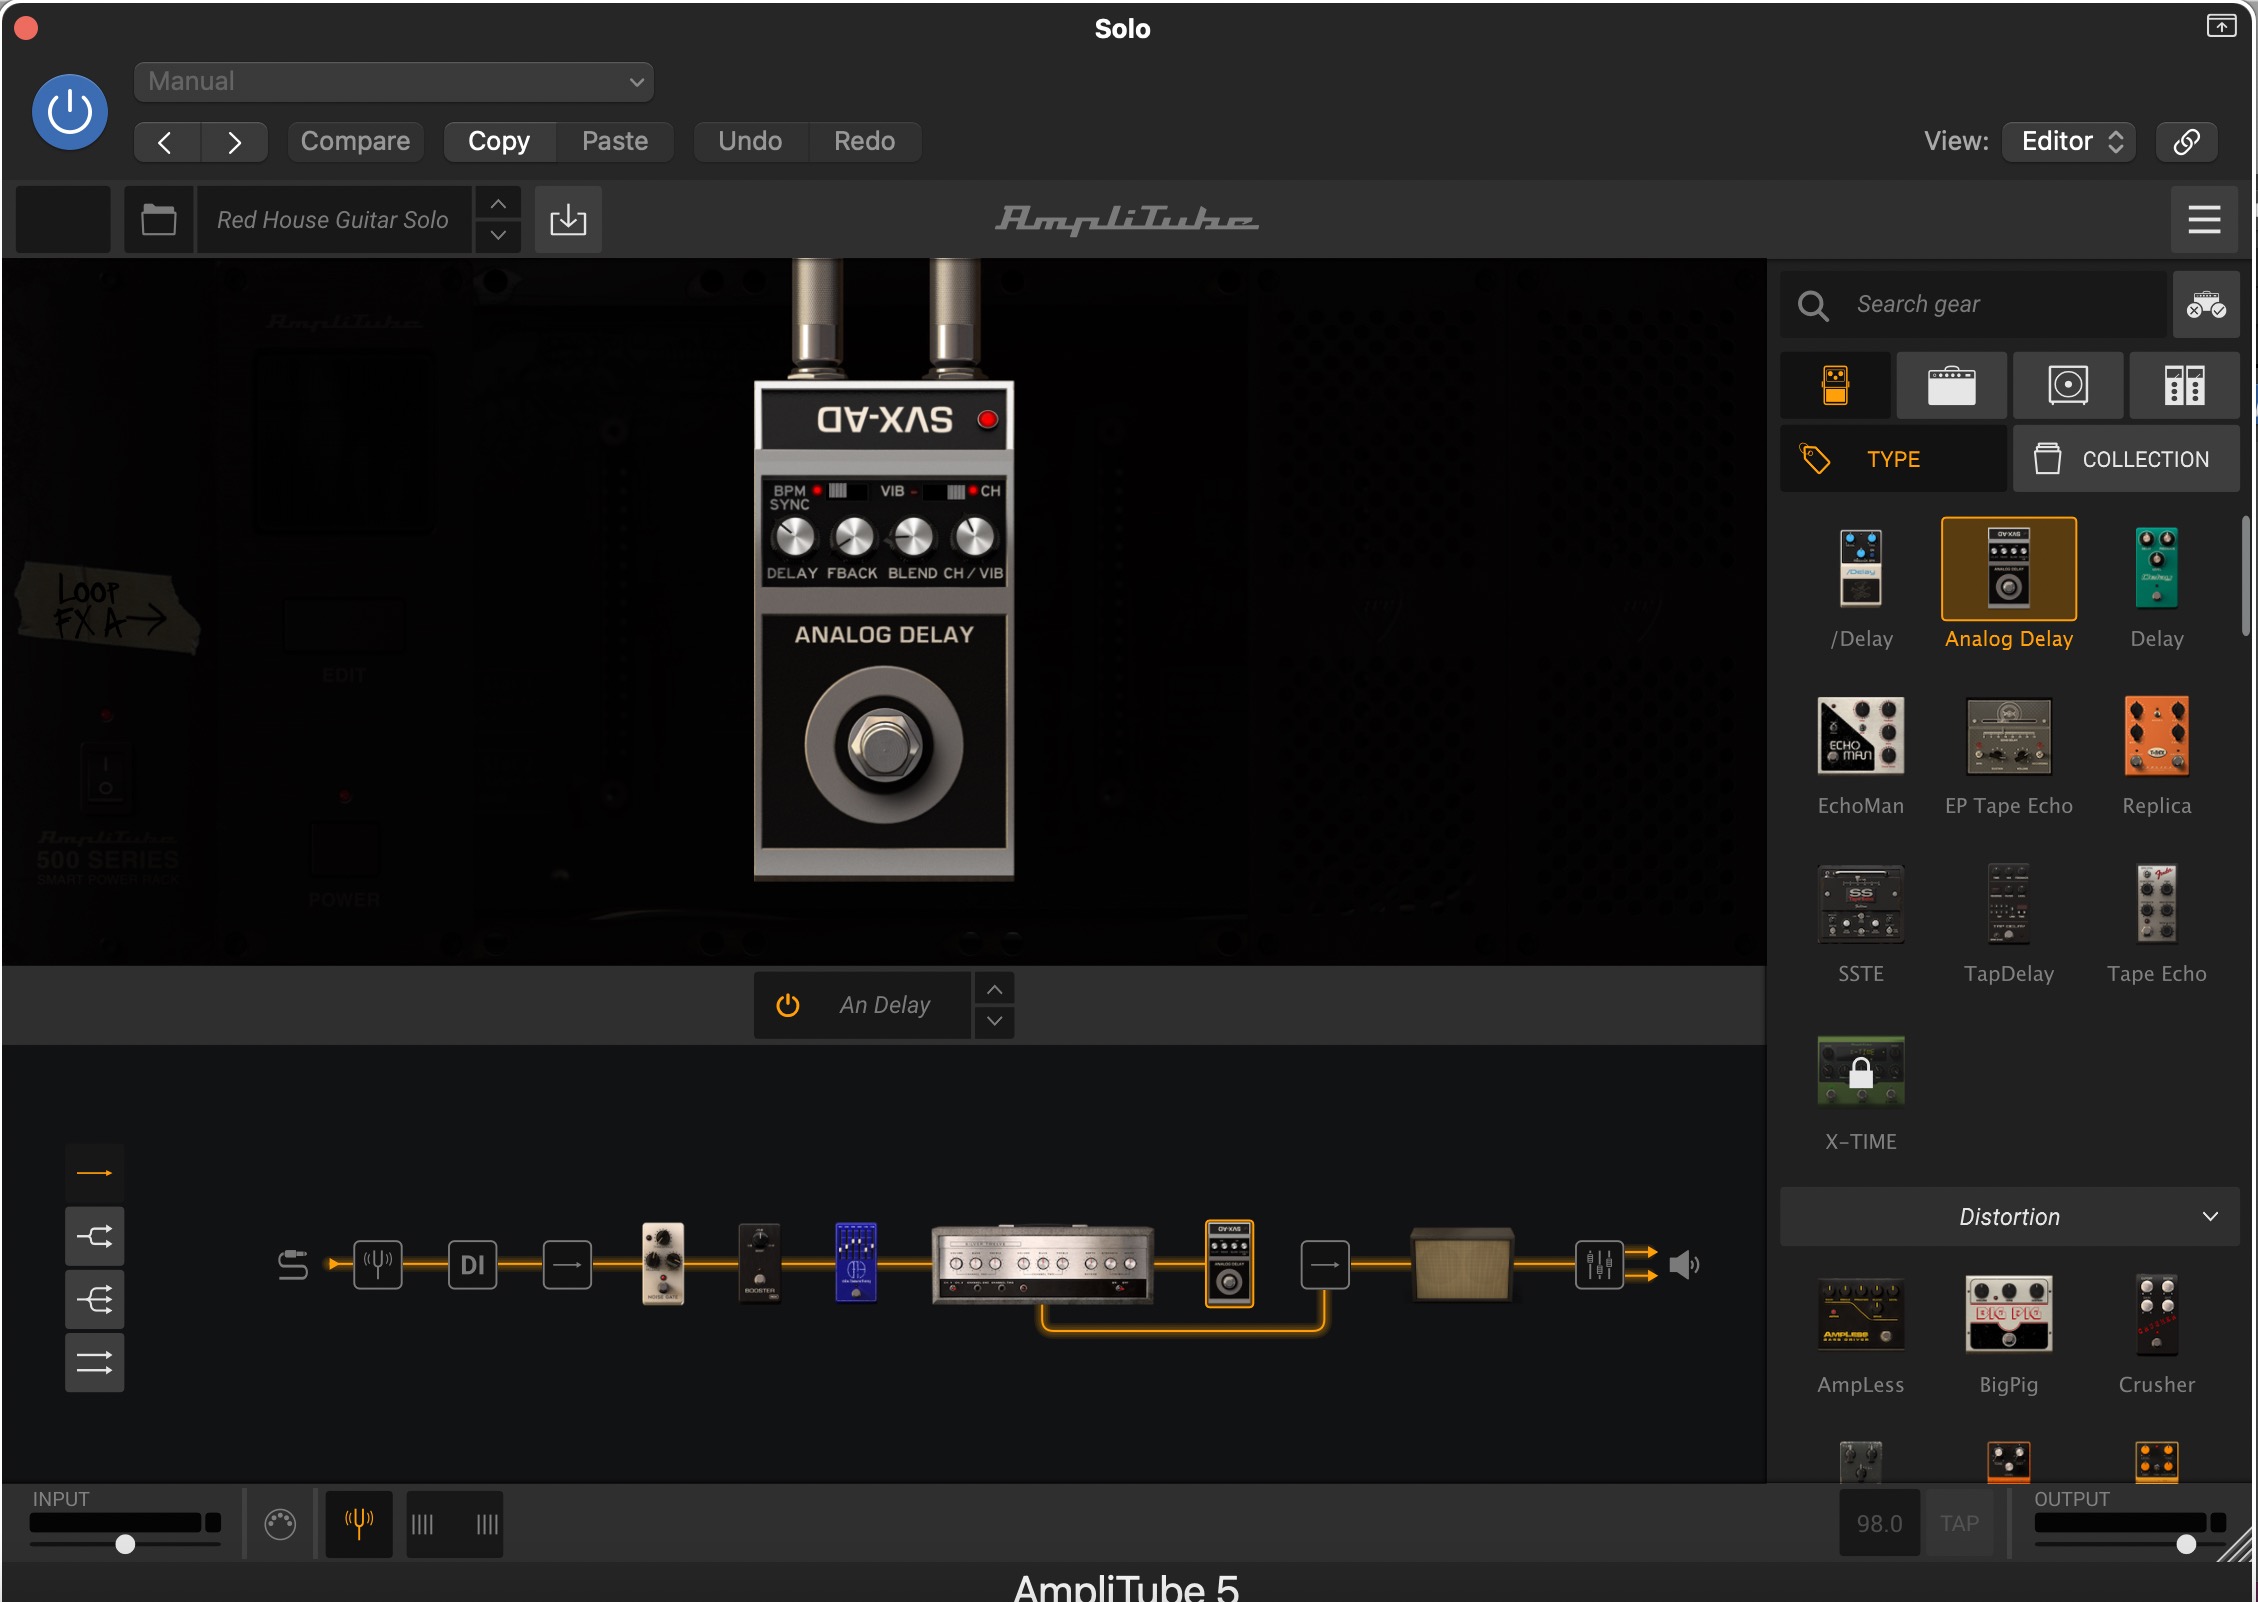This screenshot has height=1602, width=2258.
Task: Click the TAP tempo button
Action: pyautogui.click(x=1960, y=1524)
